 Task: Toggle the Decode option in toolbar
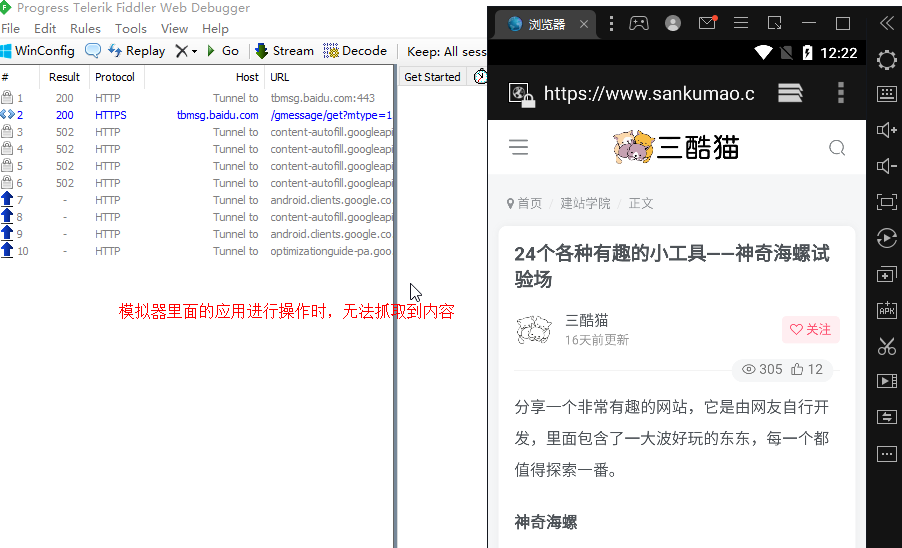tap(355, 51)
